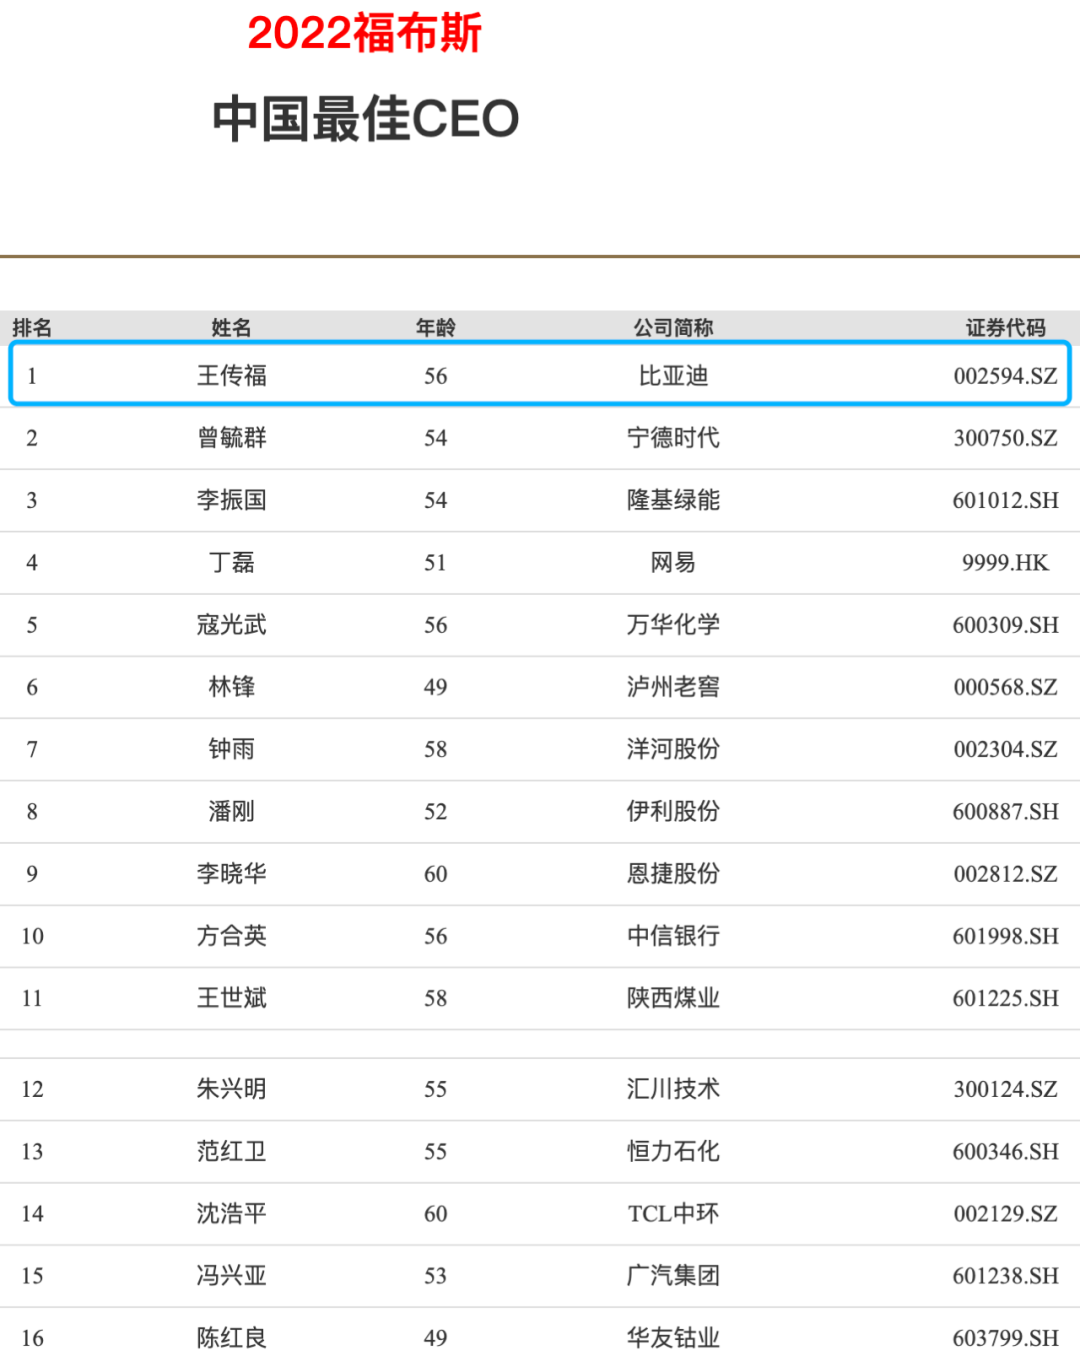Screen dimensions: 1080x1367
Task: Click stock code 601998.SH
Action: click(1005, 936)
